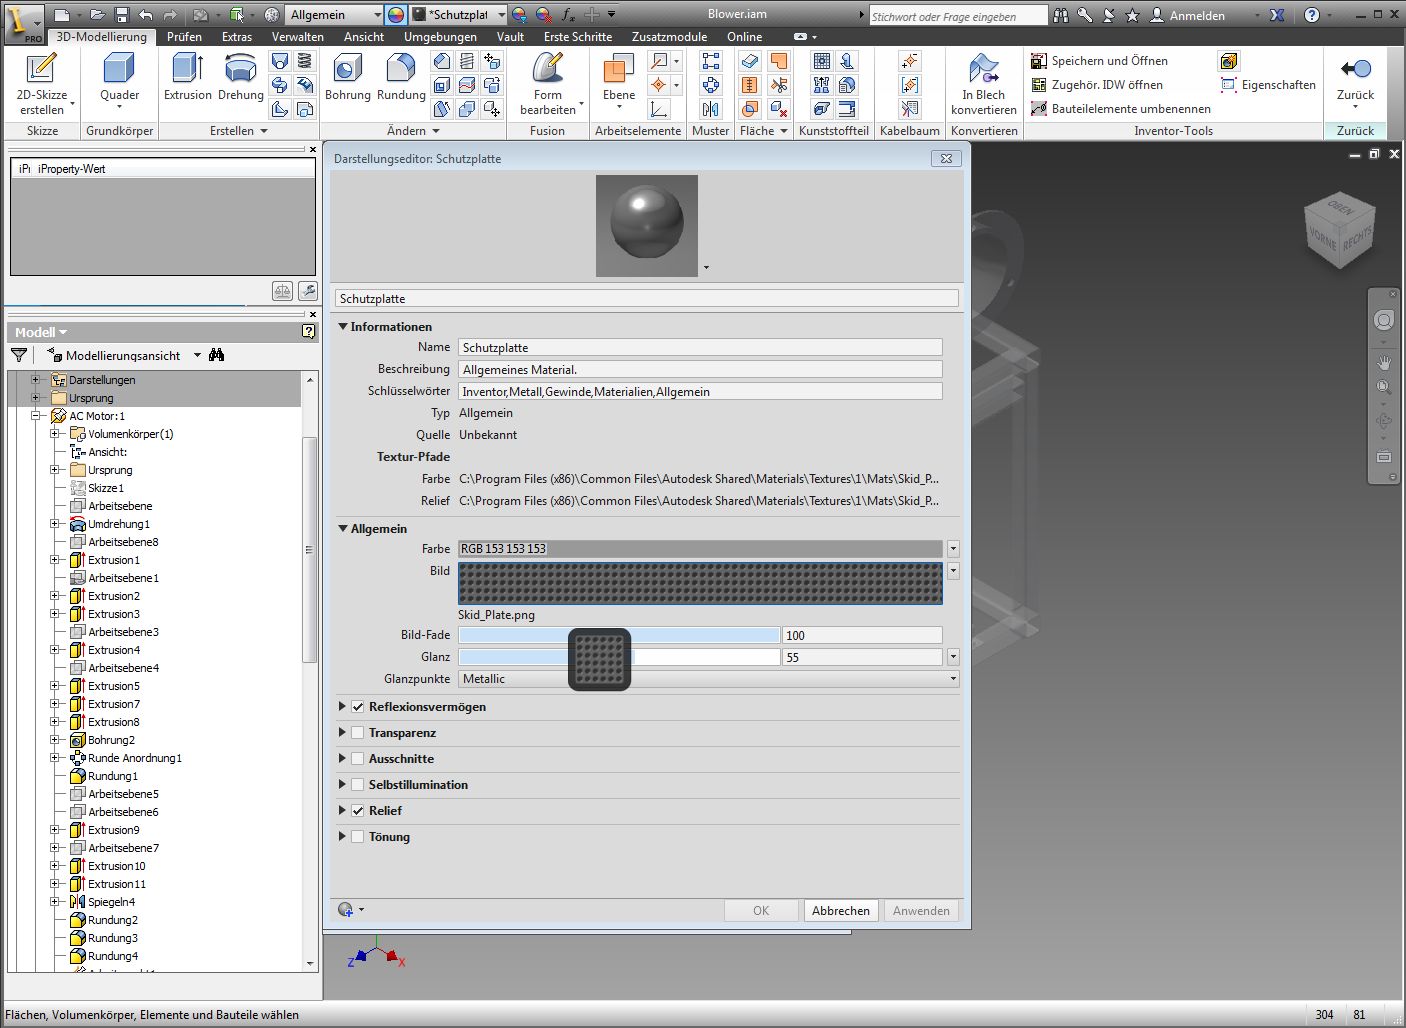Select the Bohrung hole tool

coord(347,69)
